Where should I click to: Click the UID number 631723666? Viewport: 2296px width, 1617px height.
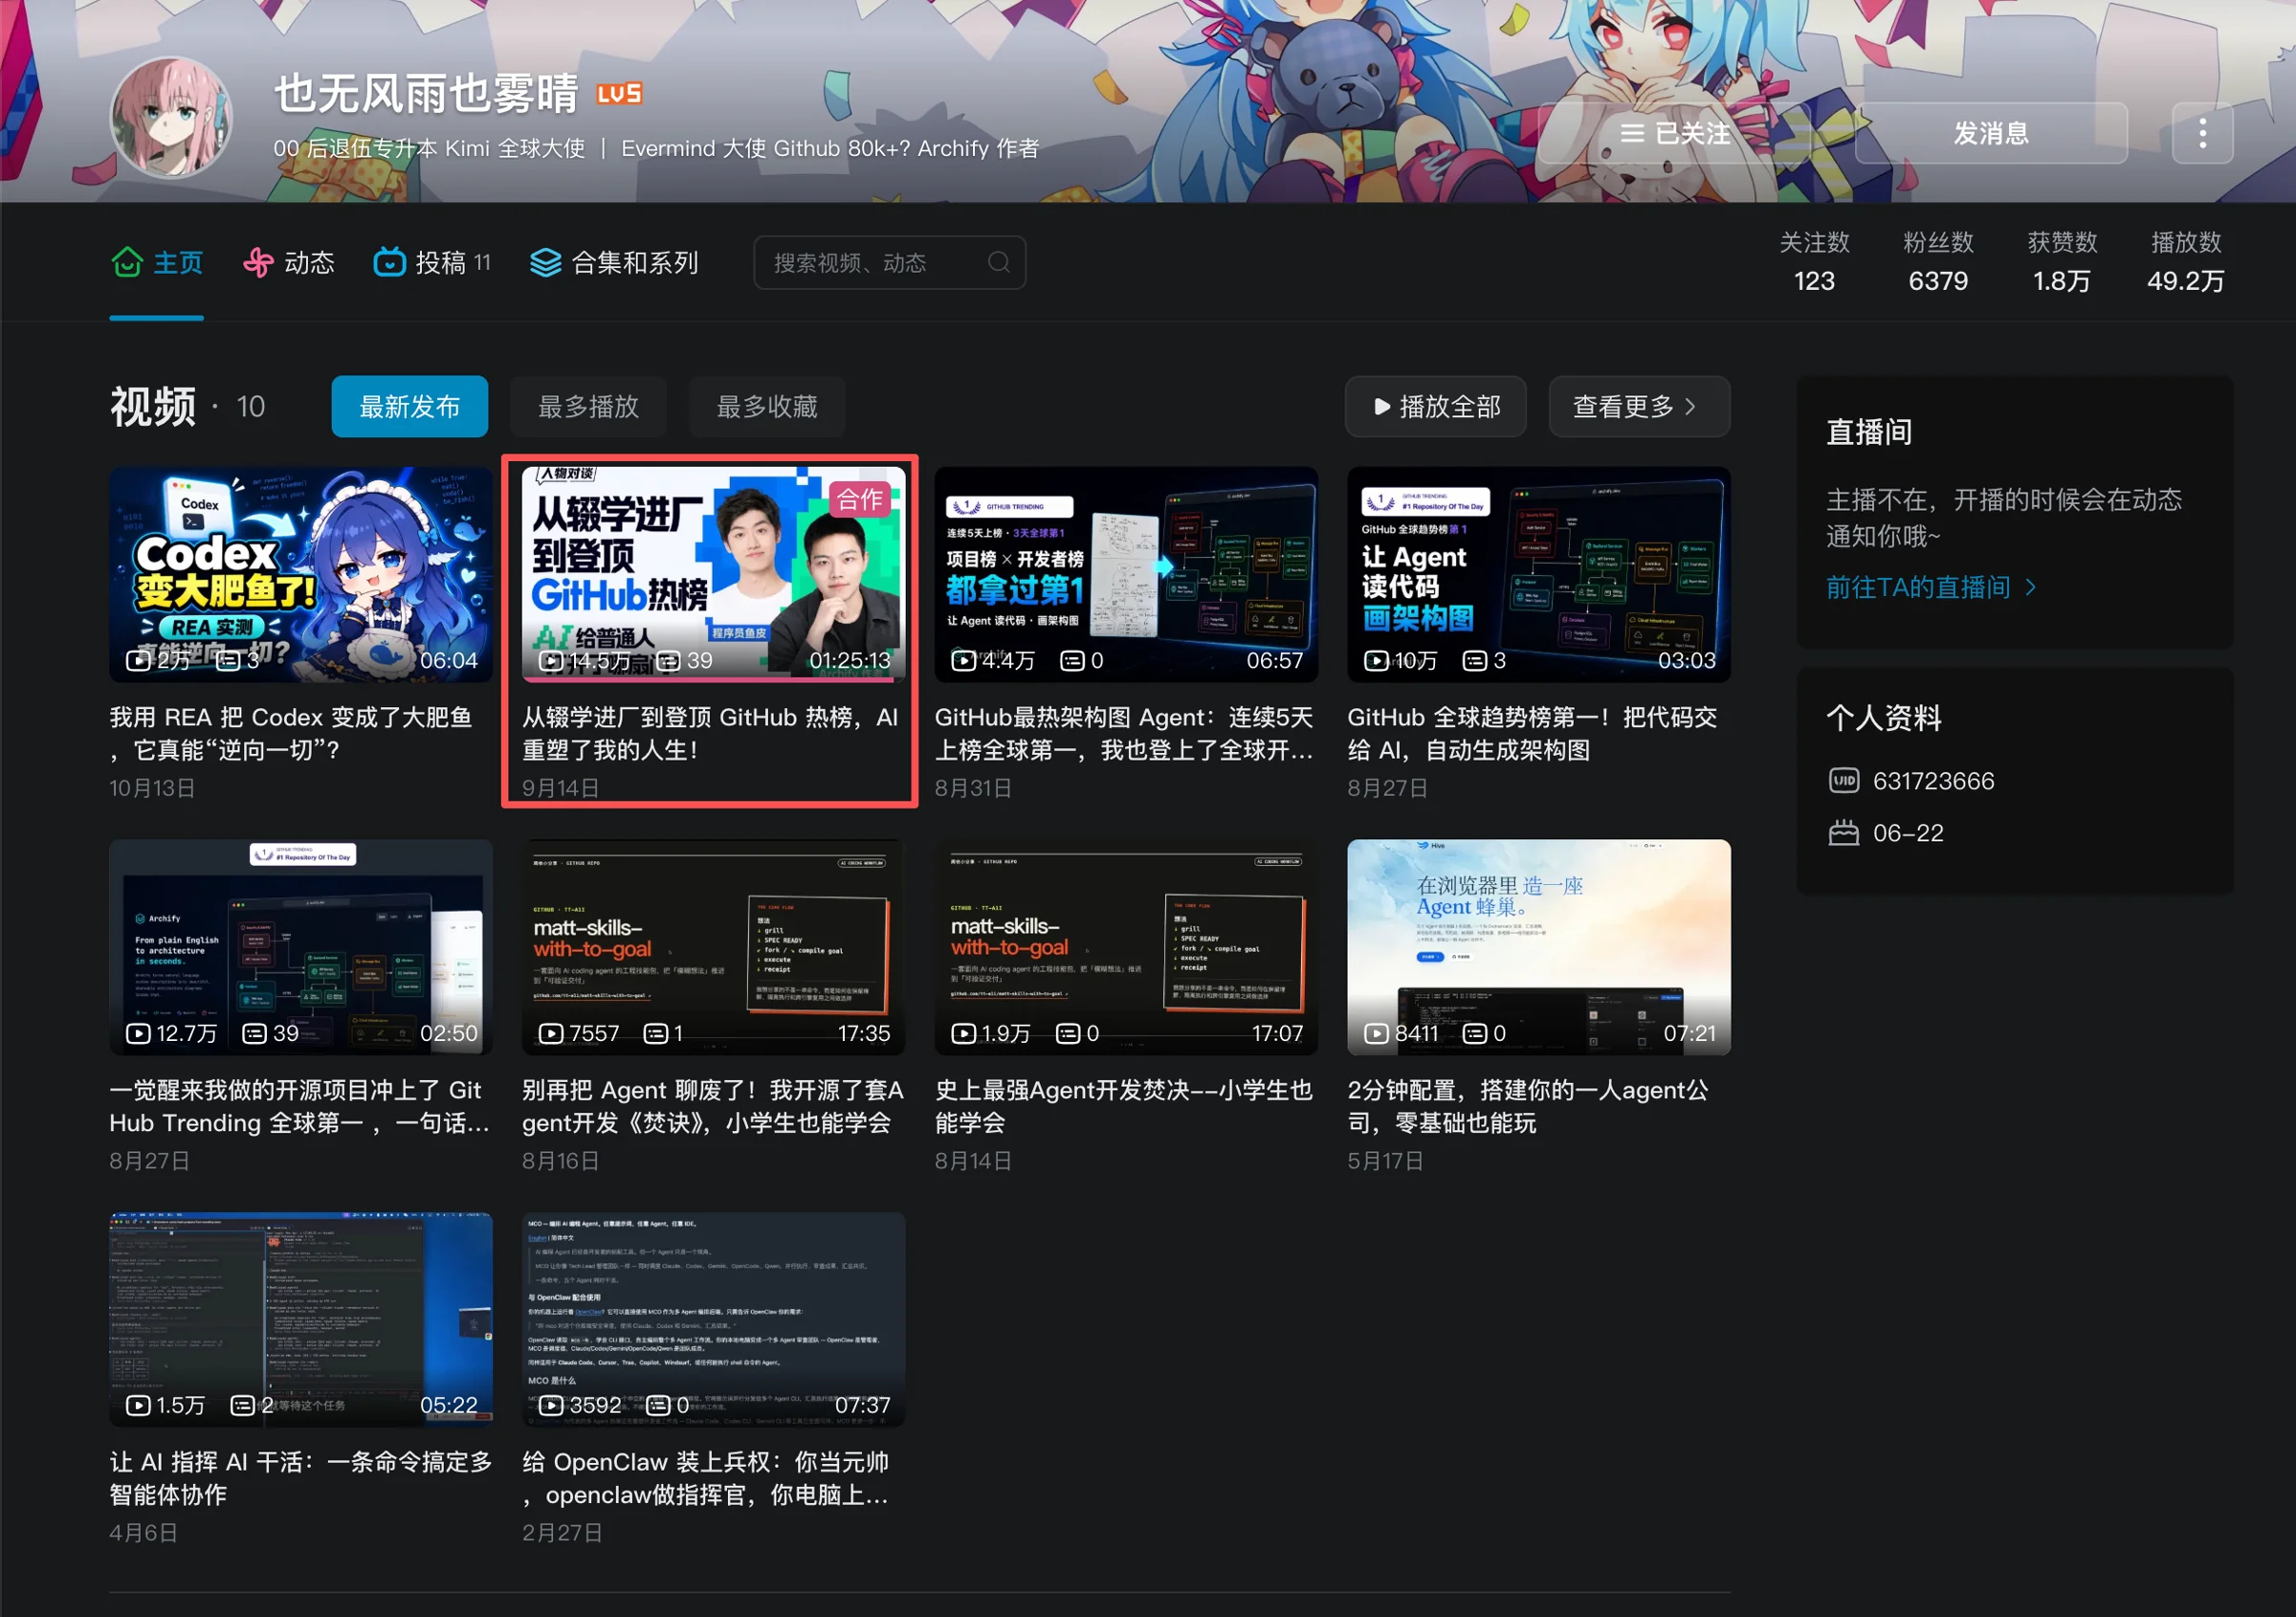click(x=1933, y=781)
